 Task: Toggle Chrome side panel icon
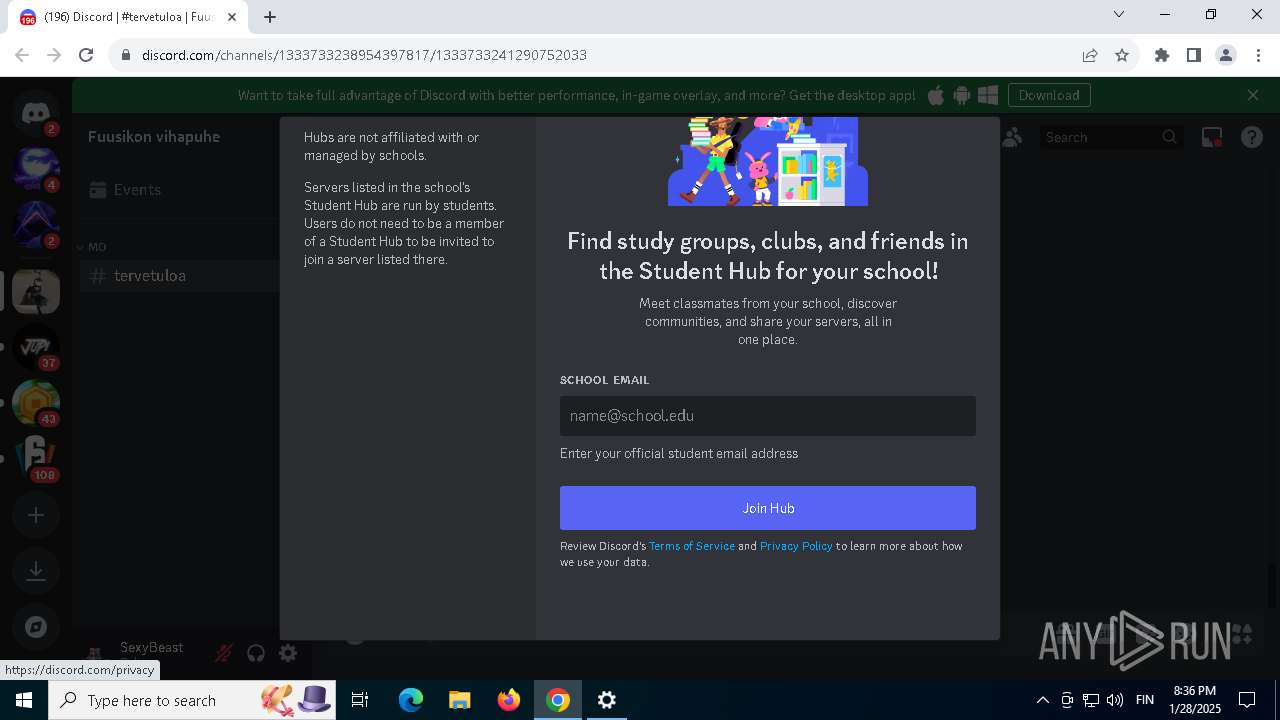(1194, 55)
